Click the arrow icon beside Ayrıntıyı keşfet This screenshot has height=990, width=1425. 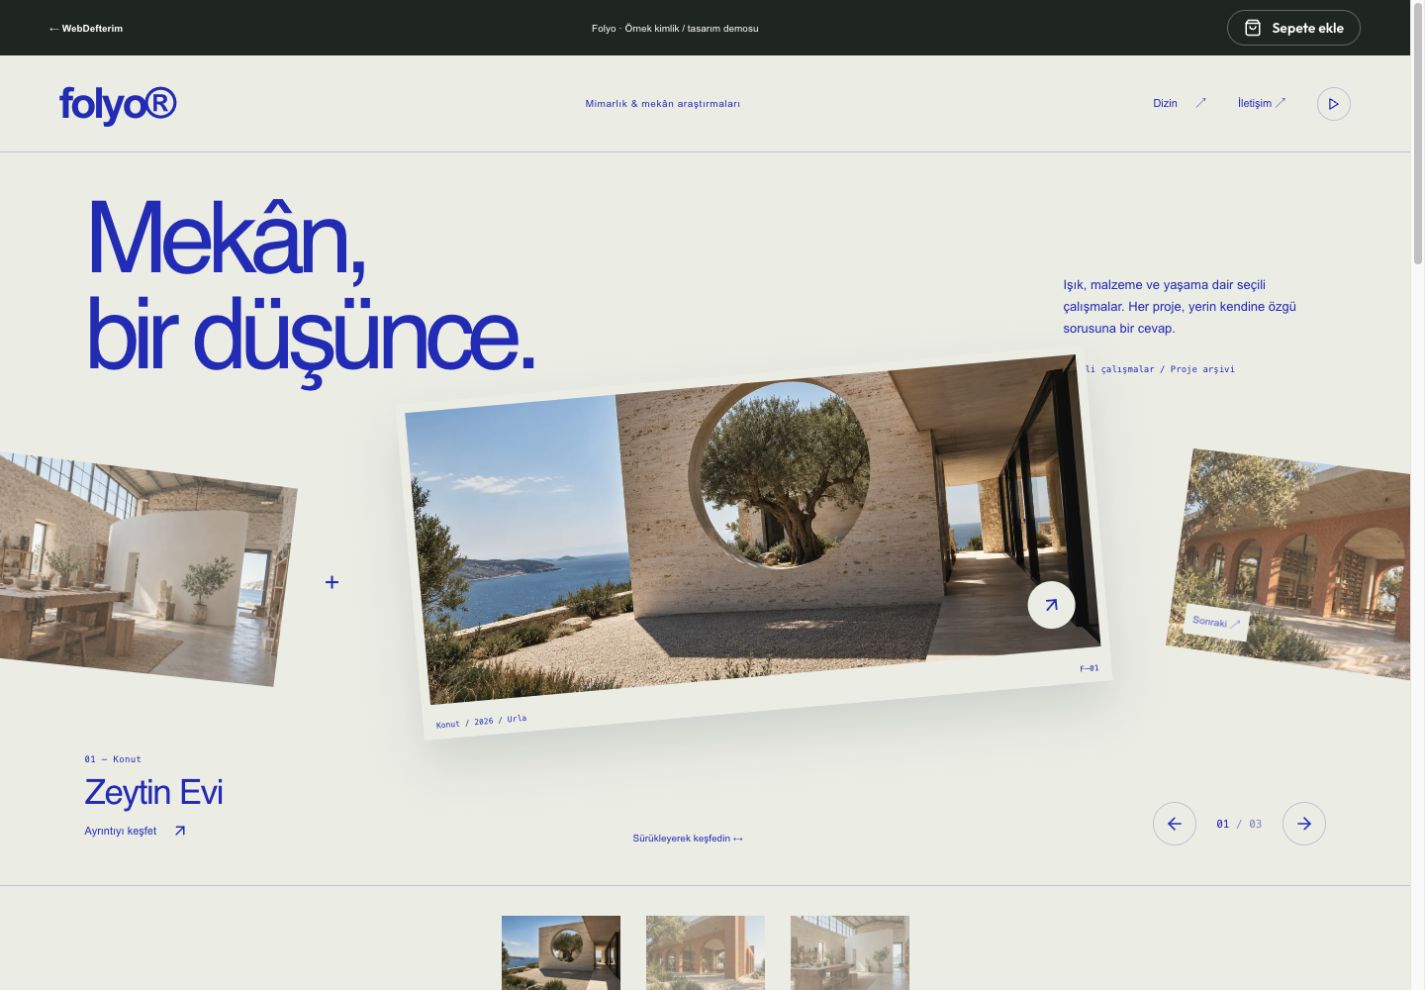click(180, 831)
